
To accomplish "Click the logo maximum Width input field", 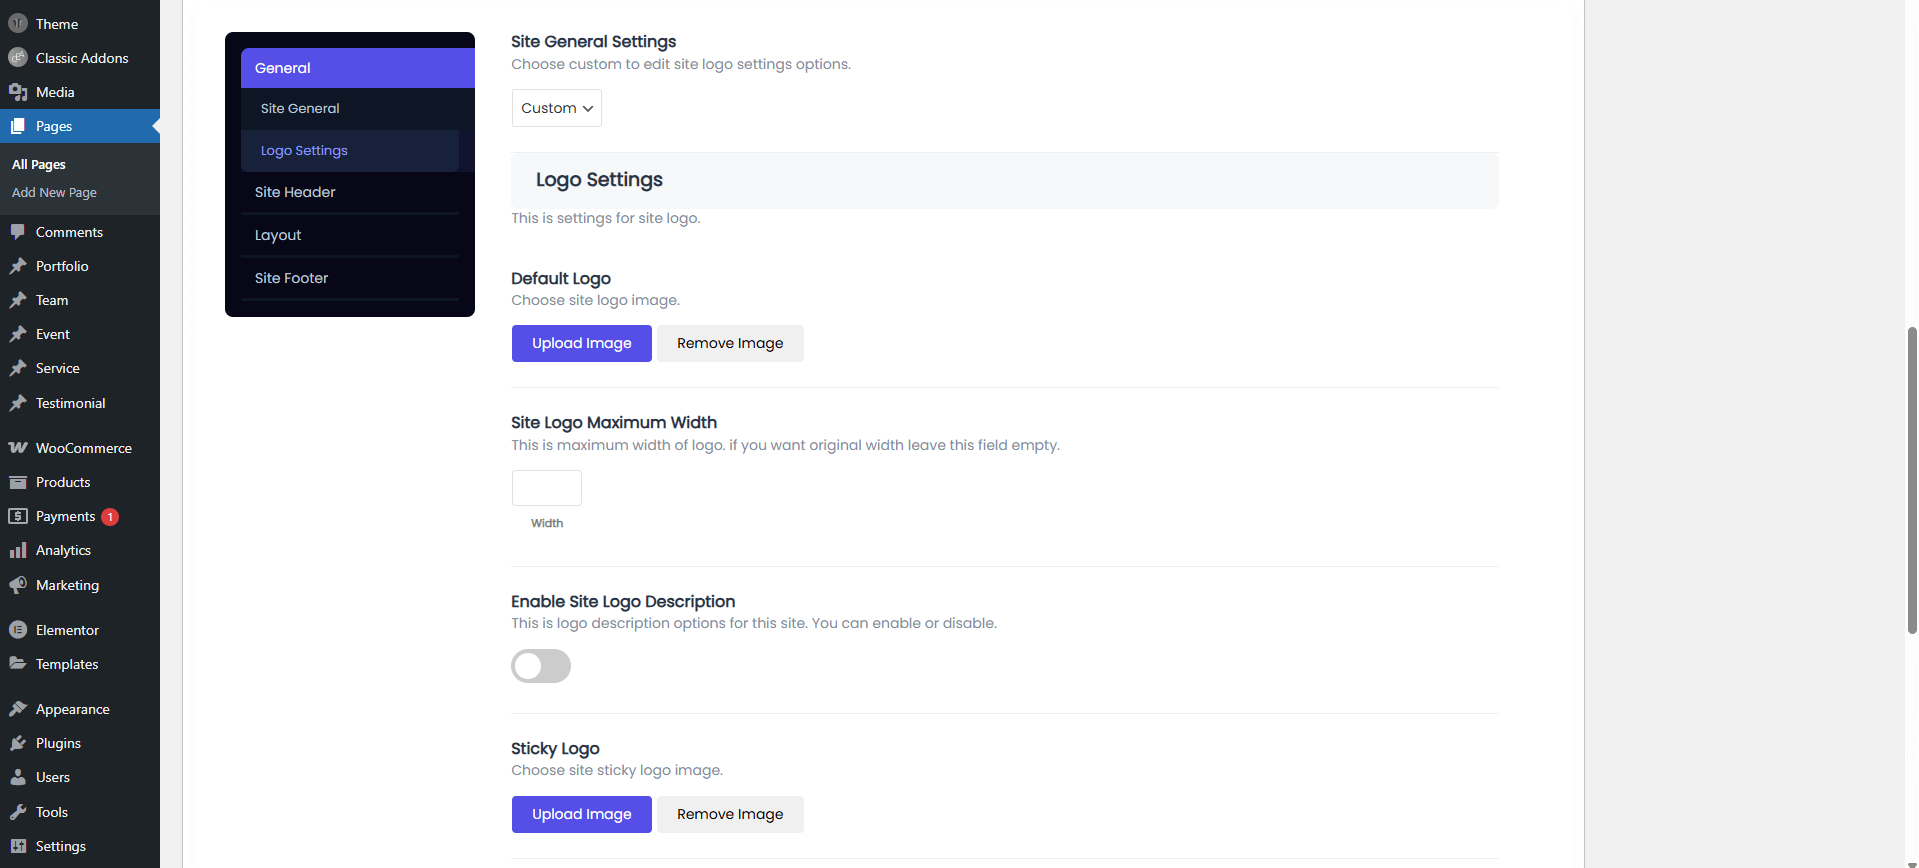I will 547,488.
